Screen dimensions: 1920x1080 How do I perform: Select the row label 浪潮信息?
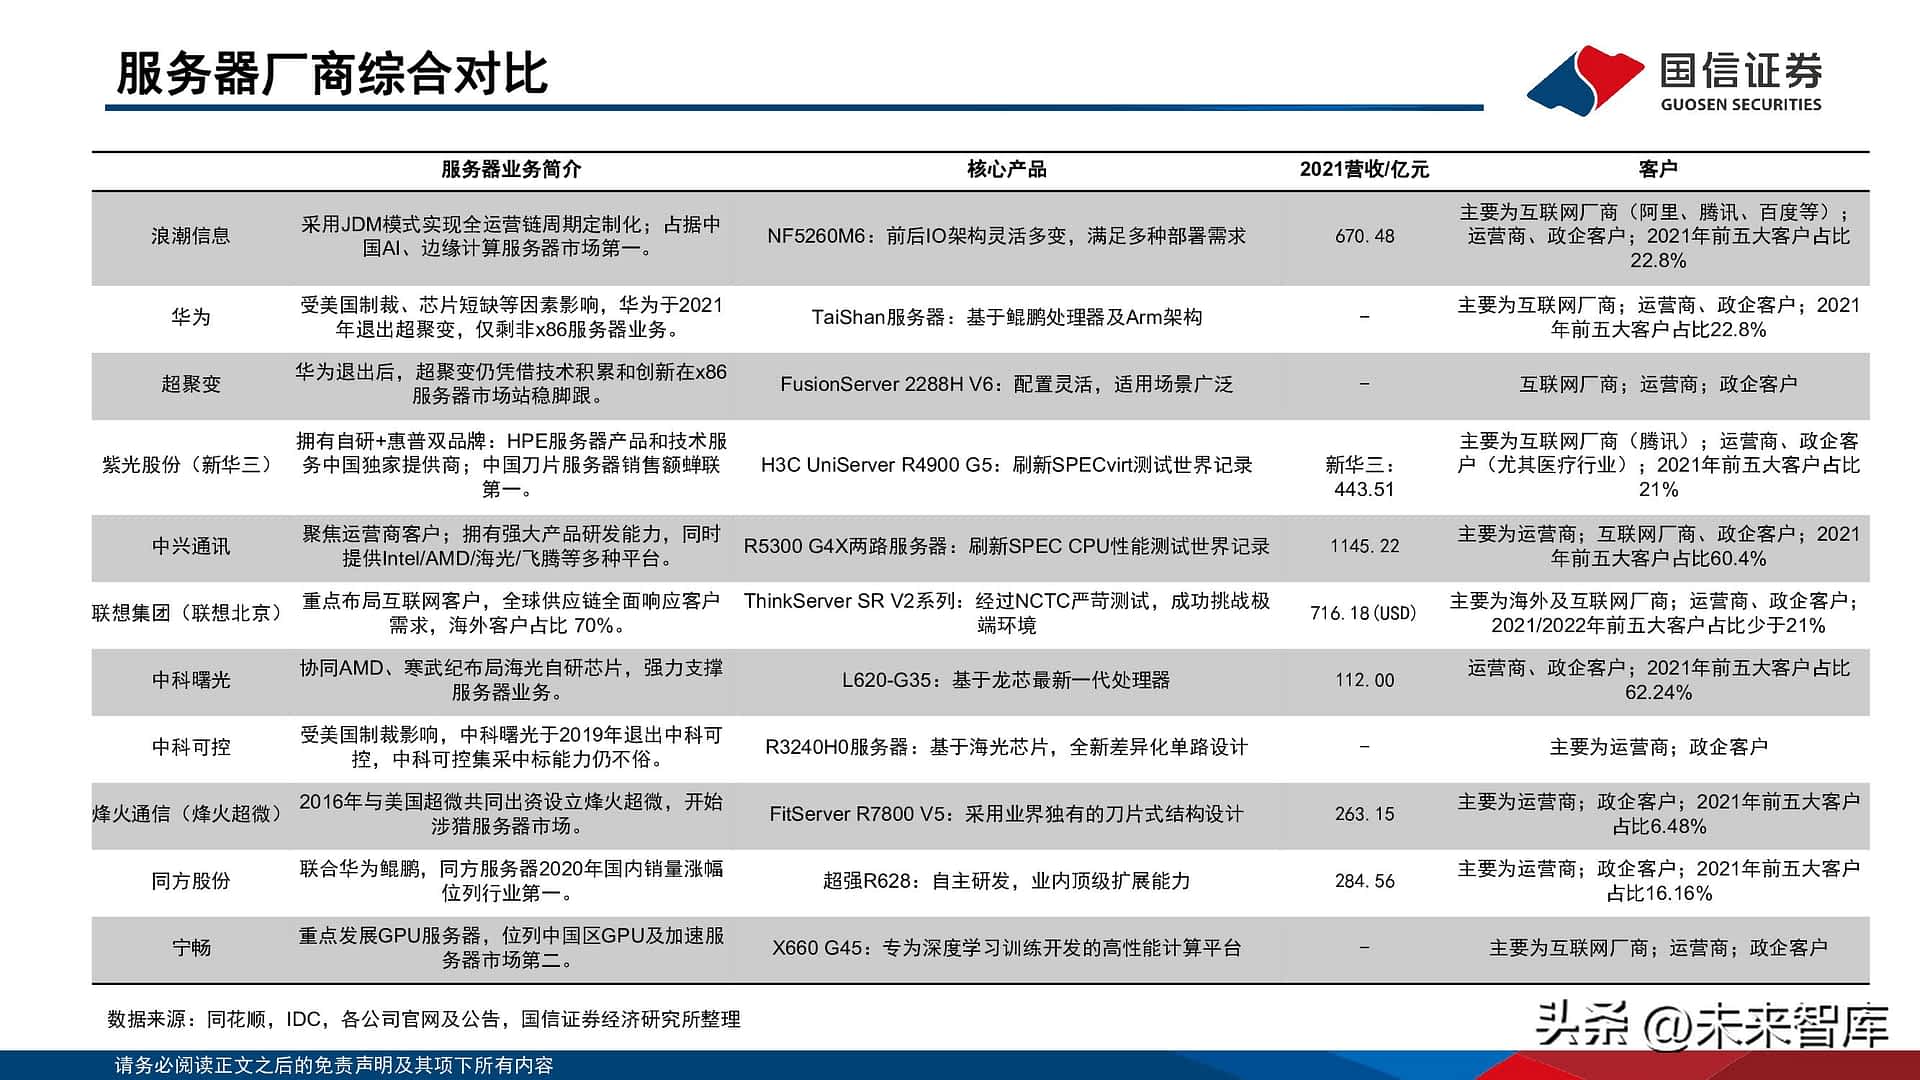pyautogui.click(x=190, y=236)
